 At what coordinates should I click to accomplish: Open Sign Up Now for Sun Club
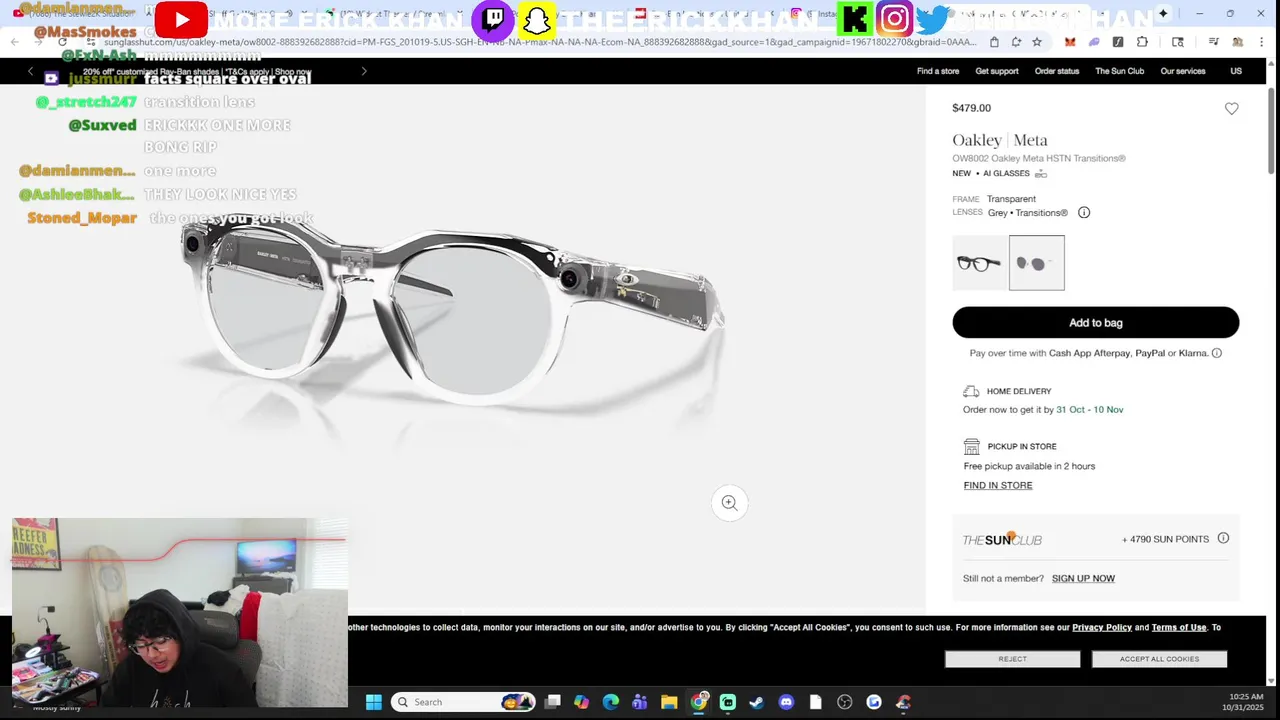(x=1083, y=578)
